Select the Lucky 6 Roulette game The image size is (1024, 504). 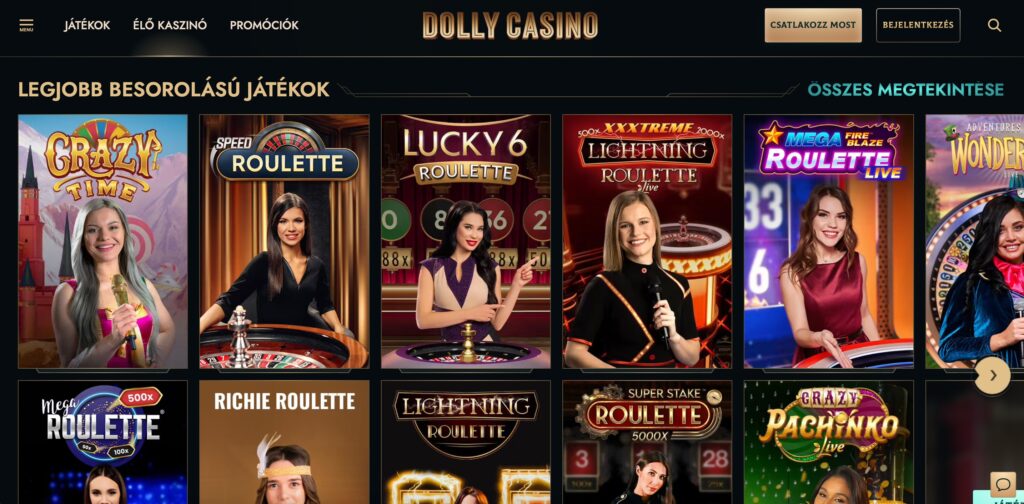tap(466, 242)
